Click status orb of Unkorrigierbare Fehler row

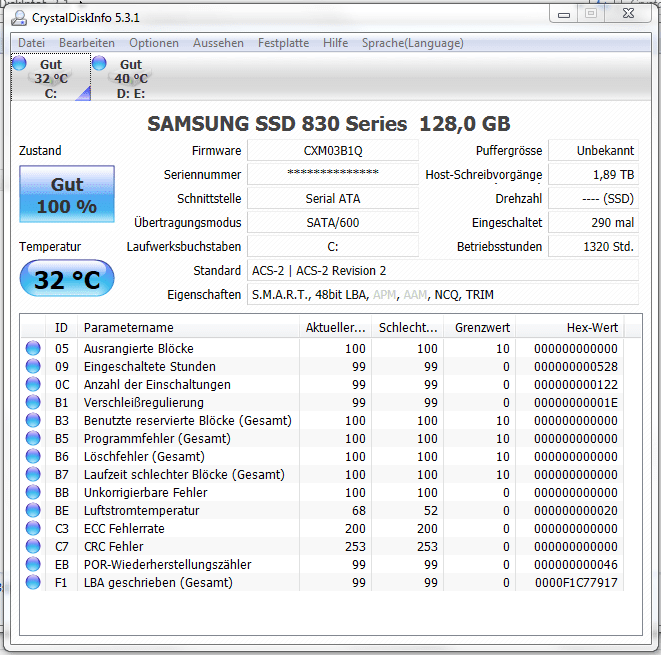[x=33, y=492]
